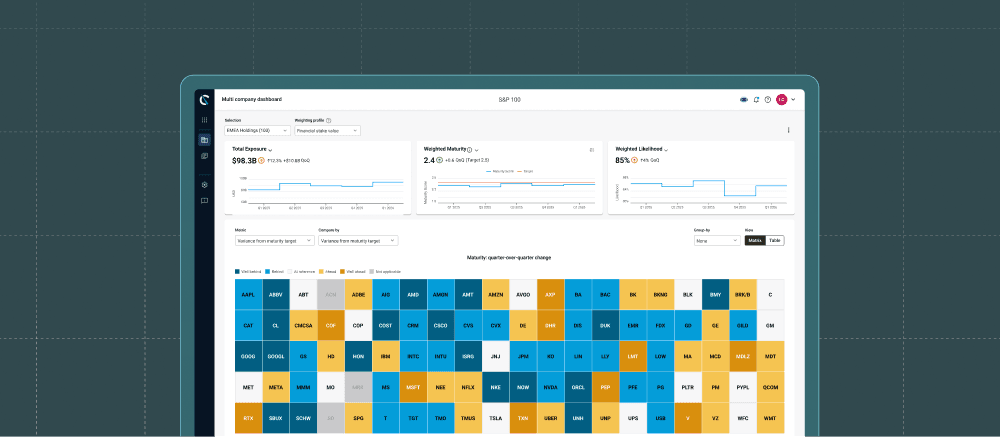Click the blue badge icon in the header
The width and height of the screenshot is (1000, 437).
tap(744, 100)
